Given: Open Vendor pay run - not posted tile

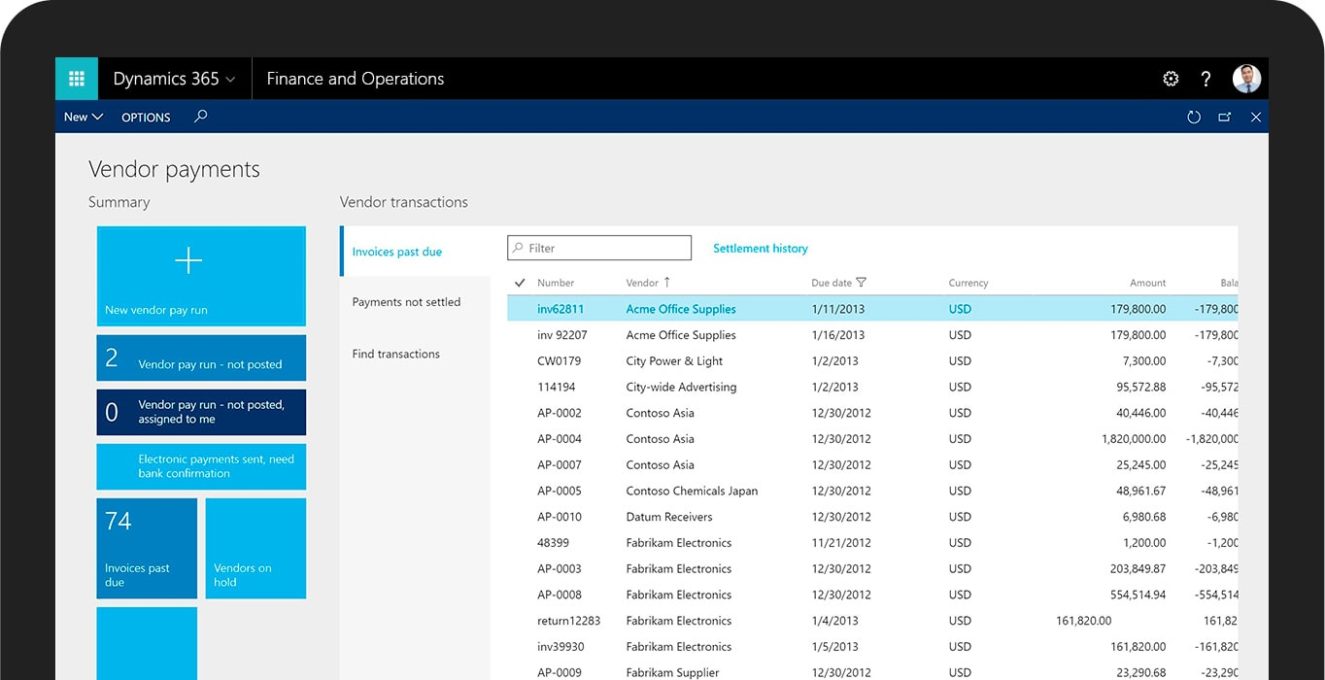Looking at the screenshot, I should click(x=201, y=358).
